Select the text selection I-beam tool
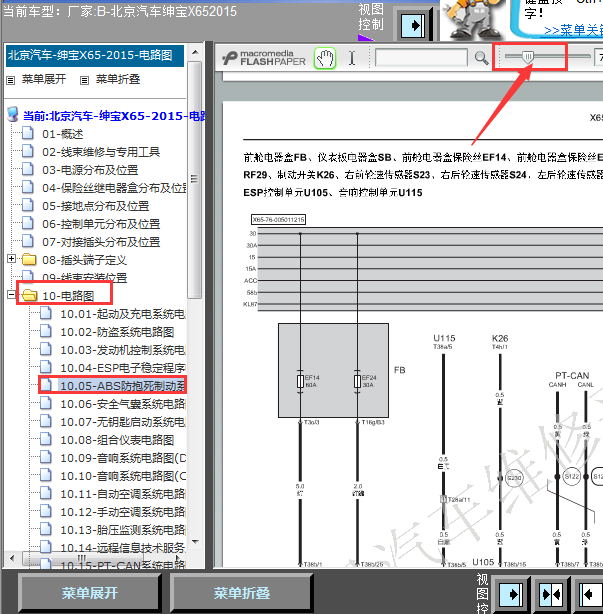This screenshot has width=603, height=614. click(352, 58)
